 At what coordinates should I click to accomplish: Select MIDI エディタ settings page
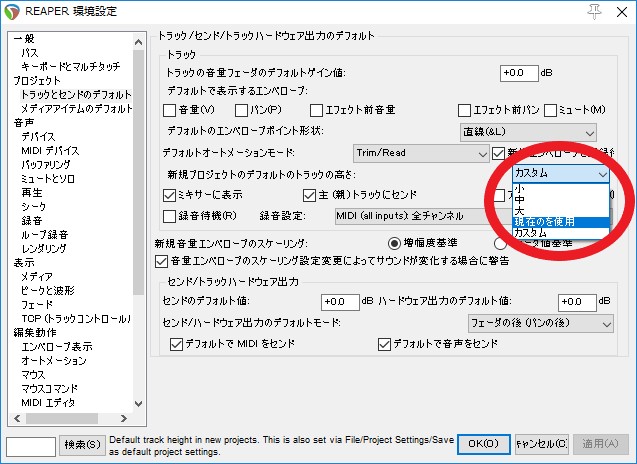click(48, 403)
